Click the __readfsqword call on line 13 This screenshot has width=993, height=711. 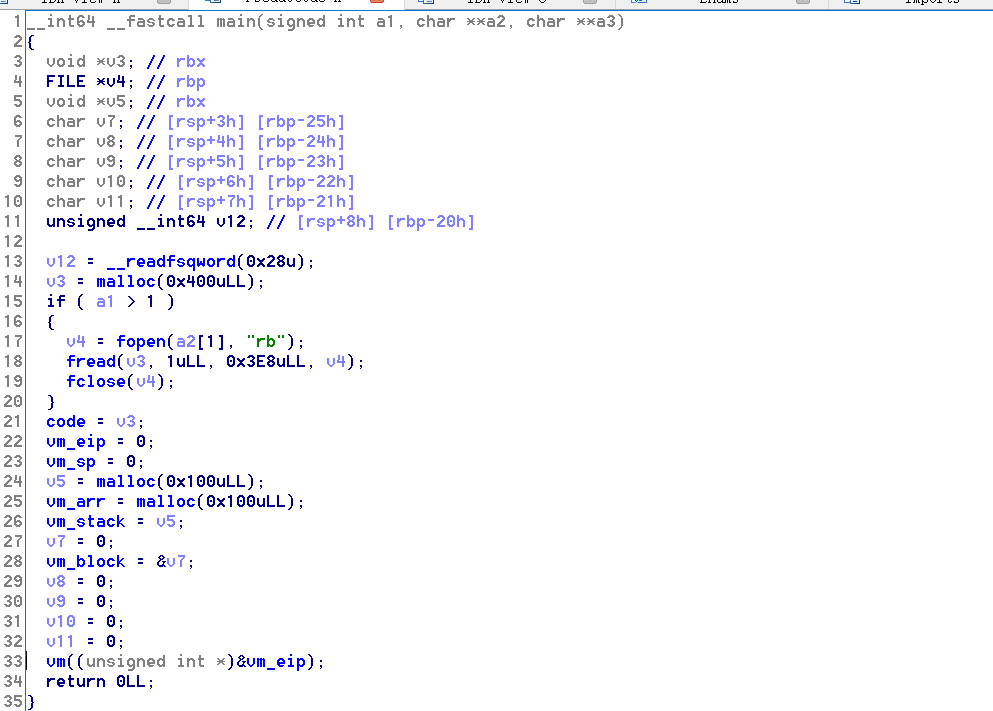(210, 261)
